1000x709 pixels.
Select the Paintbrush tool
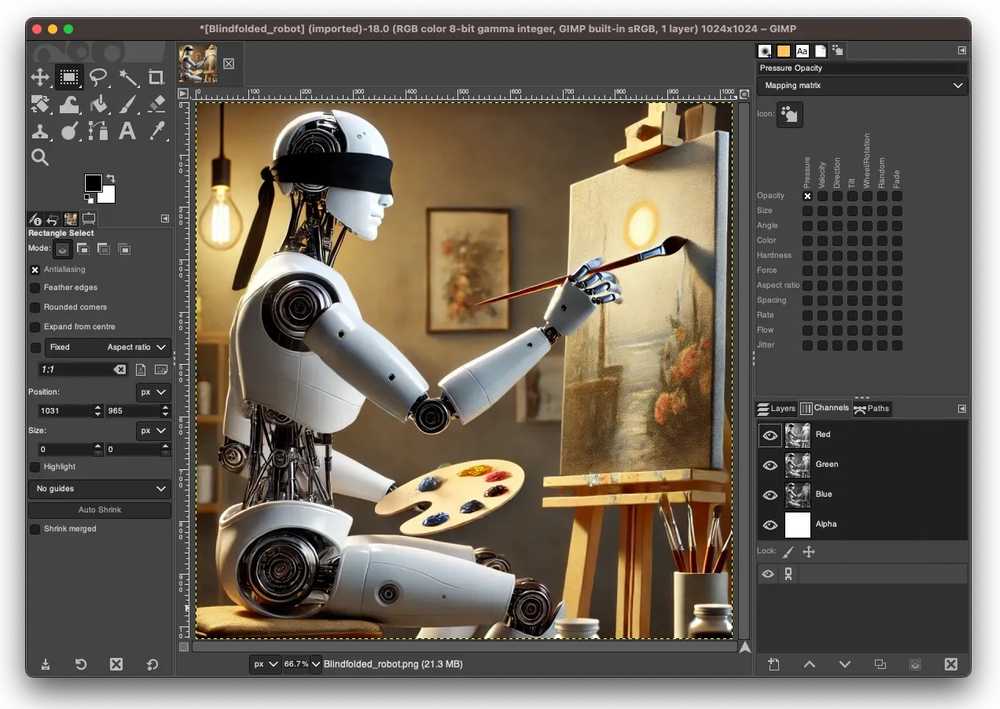(x=128, y=104)
